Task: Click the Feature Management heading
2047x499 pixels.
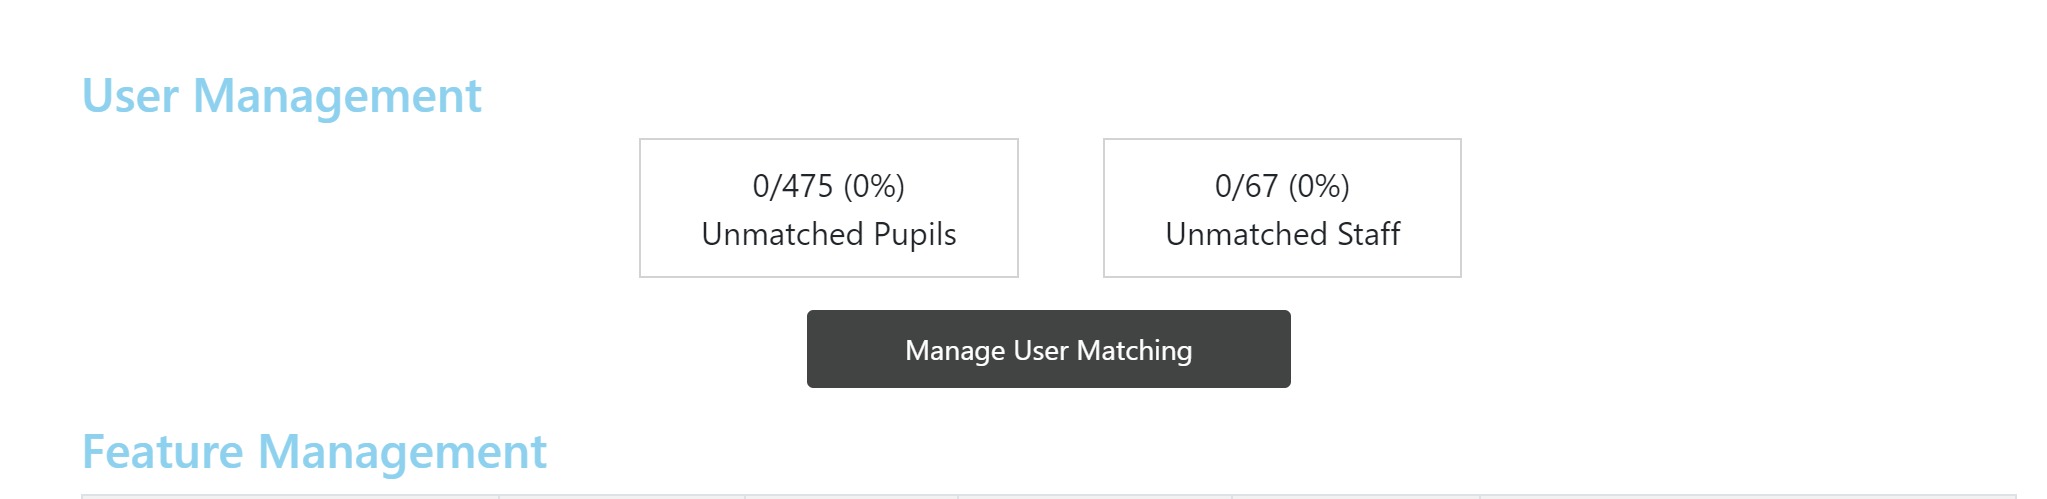Action: coord(314,452)
